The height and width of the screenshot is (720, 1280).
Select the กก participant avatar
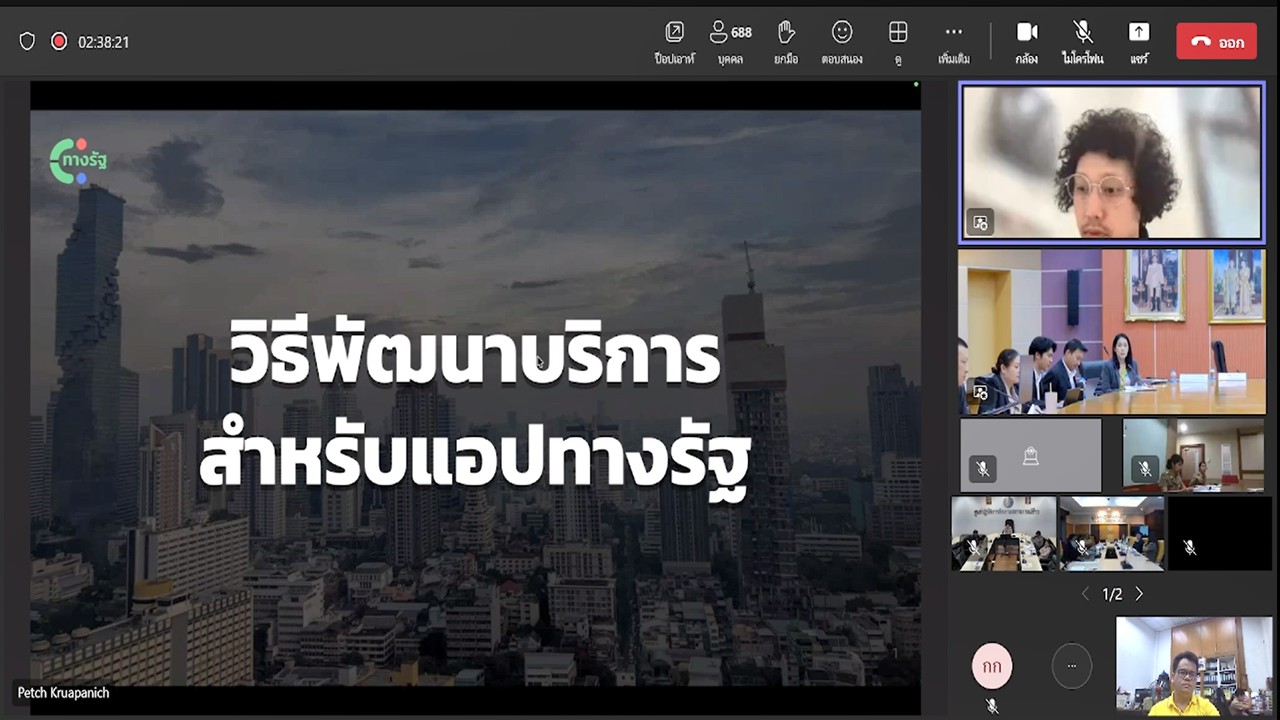992,667
